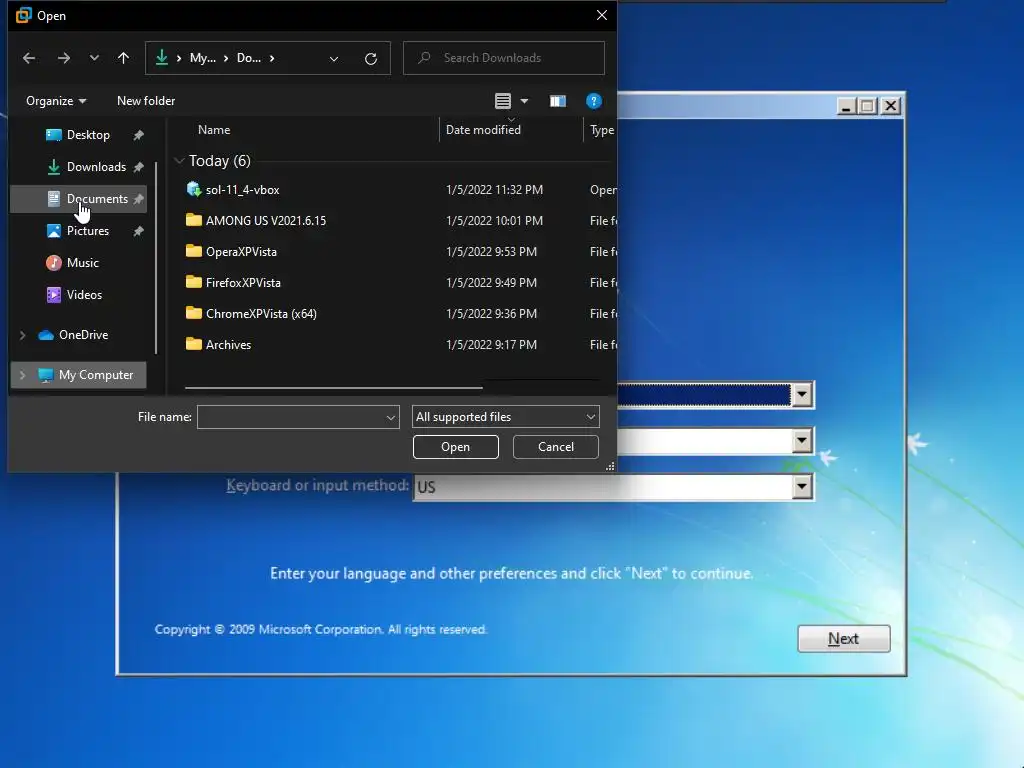Change the view layout icon
The height and width of the screenshot is (768, 1024).
click(x=502, y=101)
